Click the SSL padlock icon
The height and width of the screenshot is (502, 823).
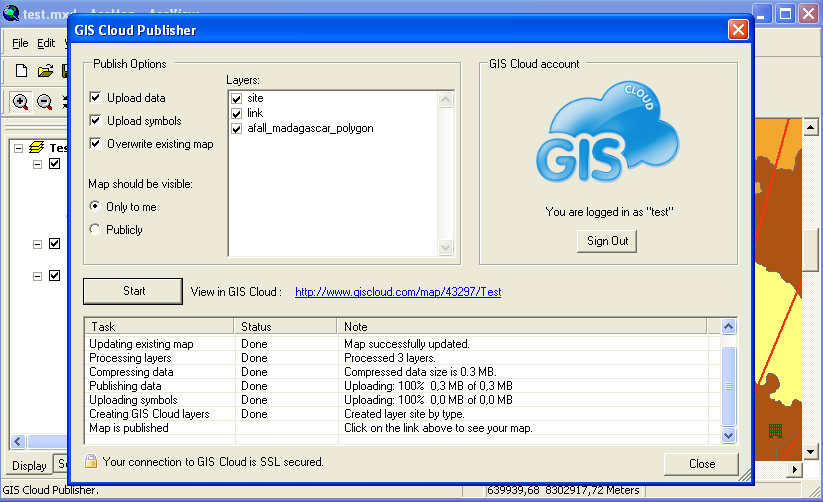tap(90, 462)
